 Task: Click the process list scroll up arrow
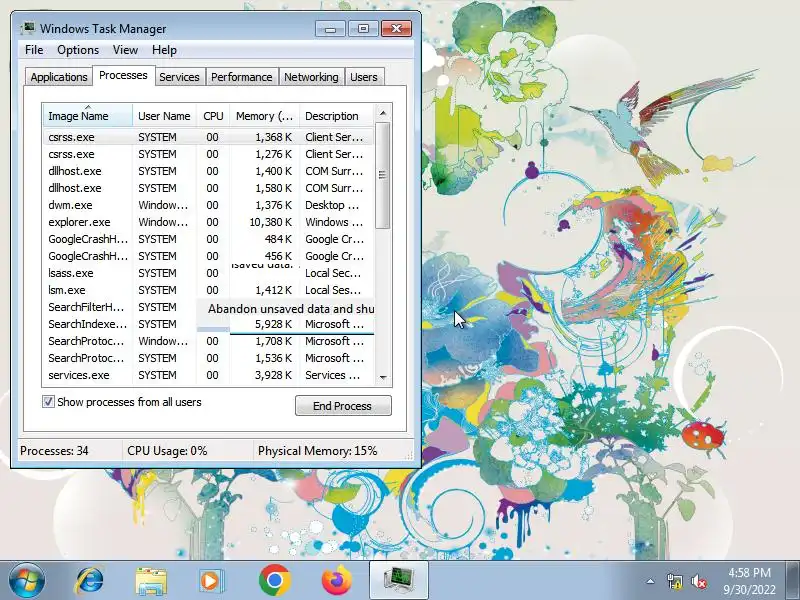pos(383,113)
